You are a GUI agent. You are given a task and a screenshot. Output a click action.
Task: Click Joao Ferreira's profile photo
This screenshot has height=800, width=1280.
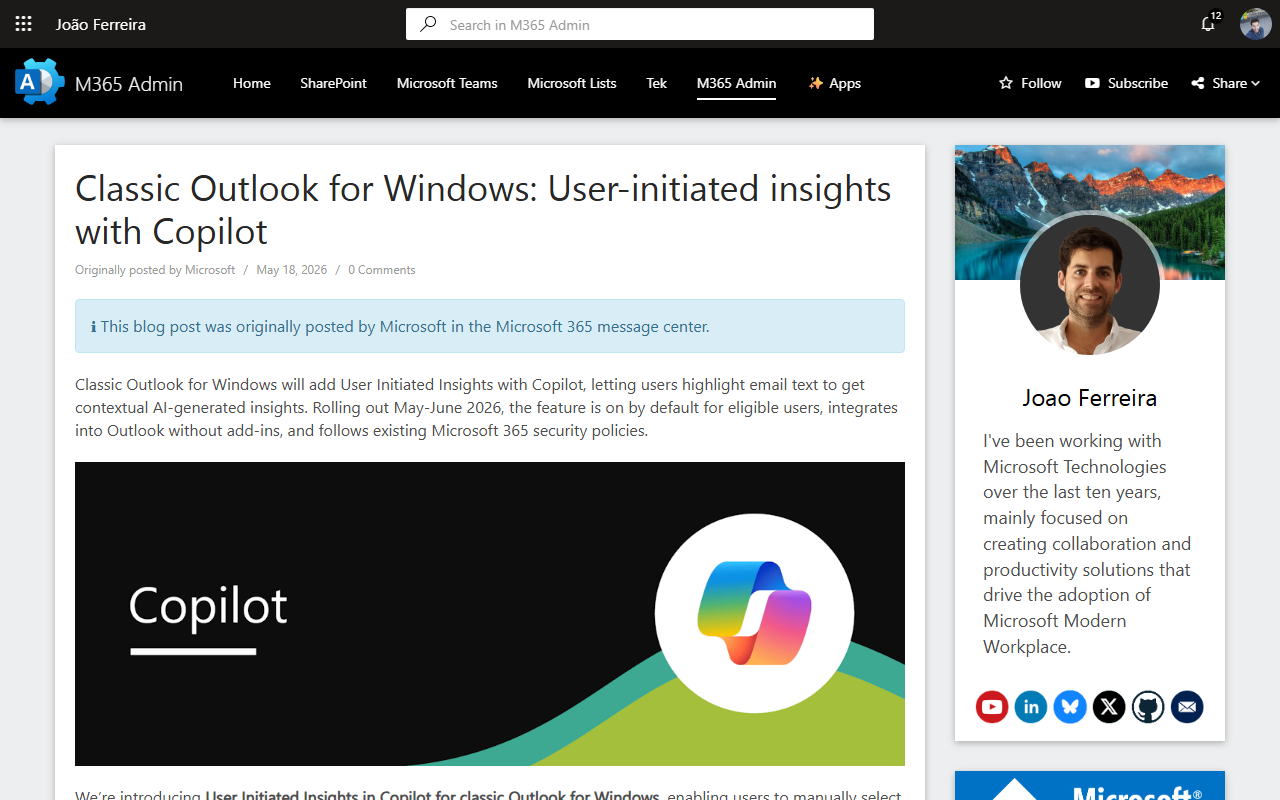click(x=1090, y=285)
